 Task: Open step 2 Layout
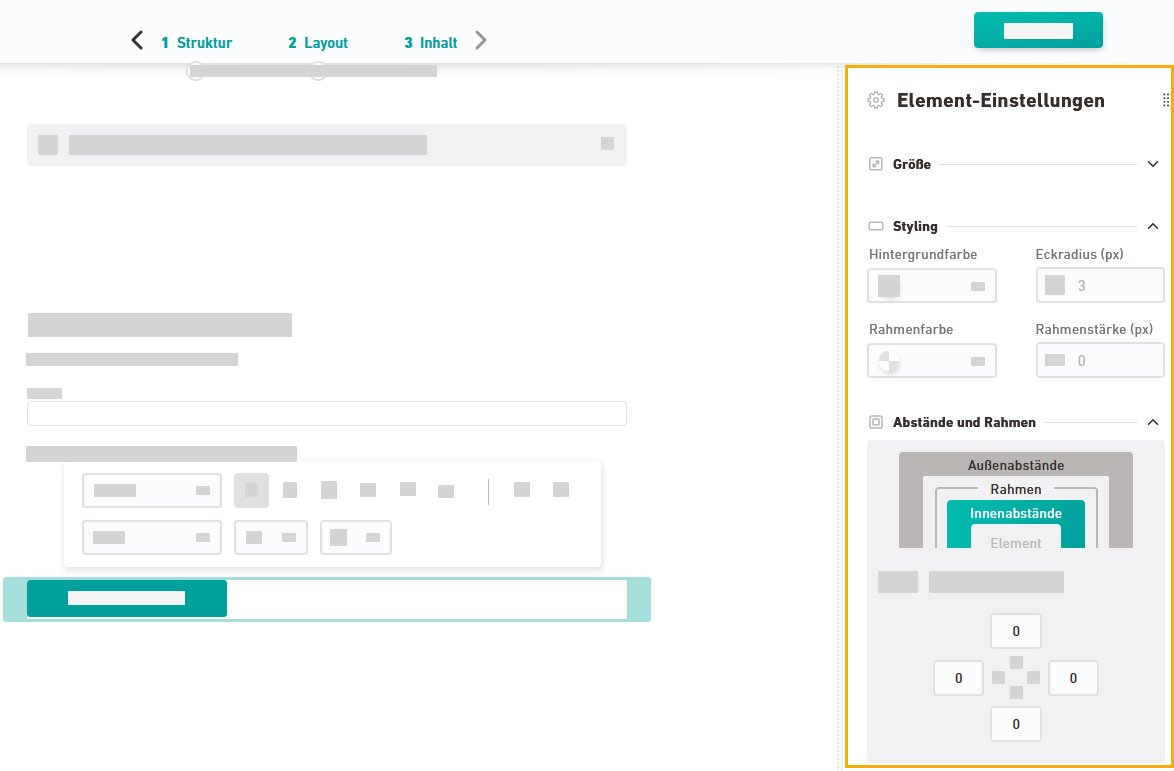318,43
